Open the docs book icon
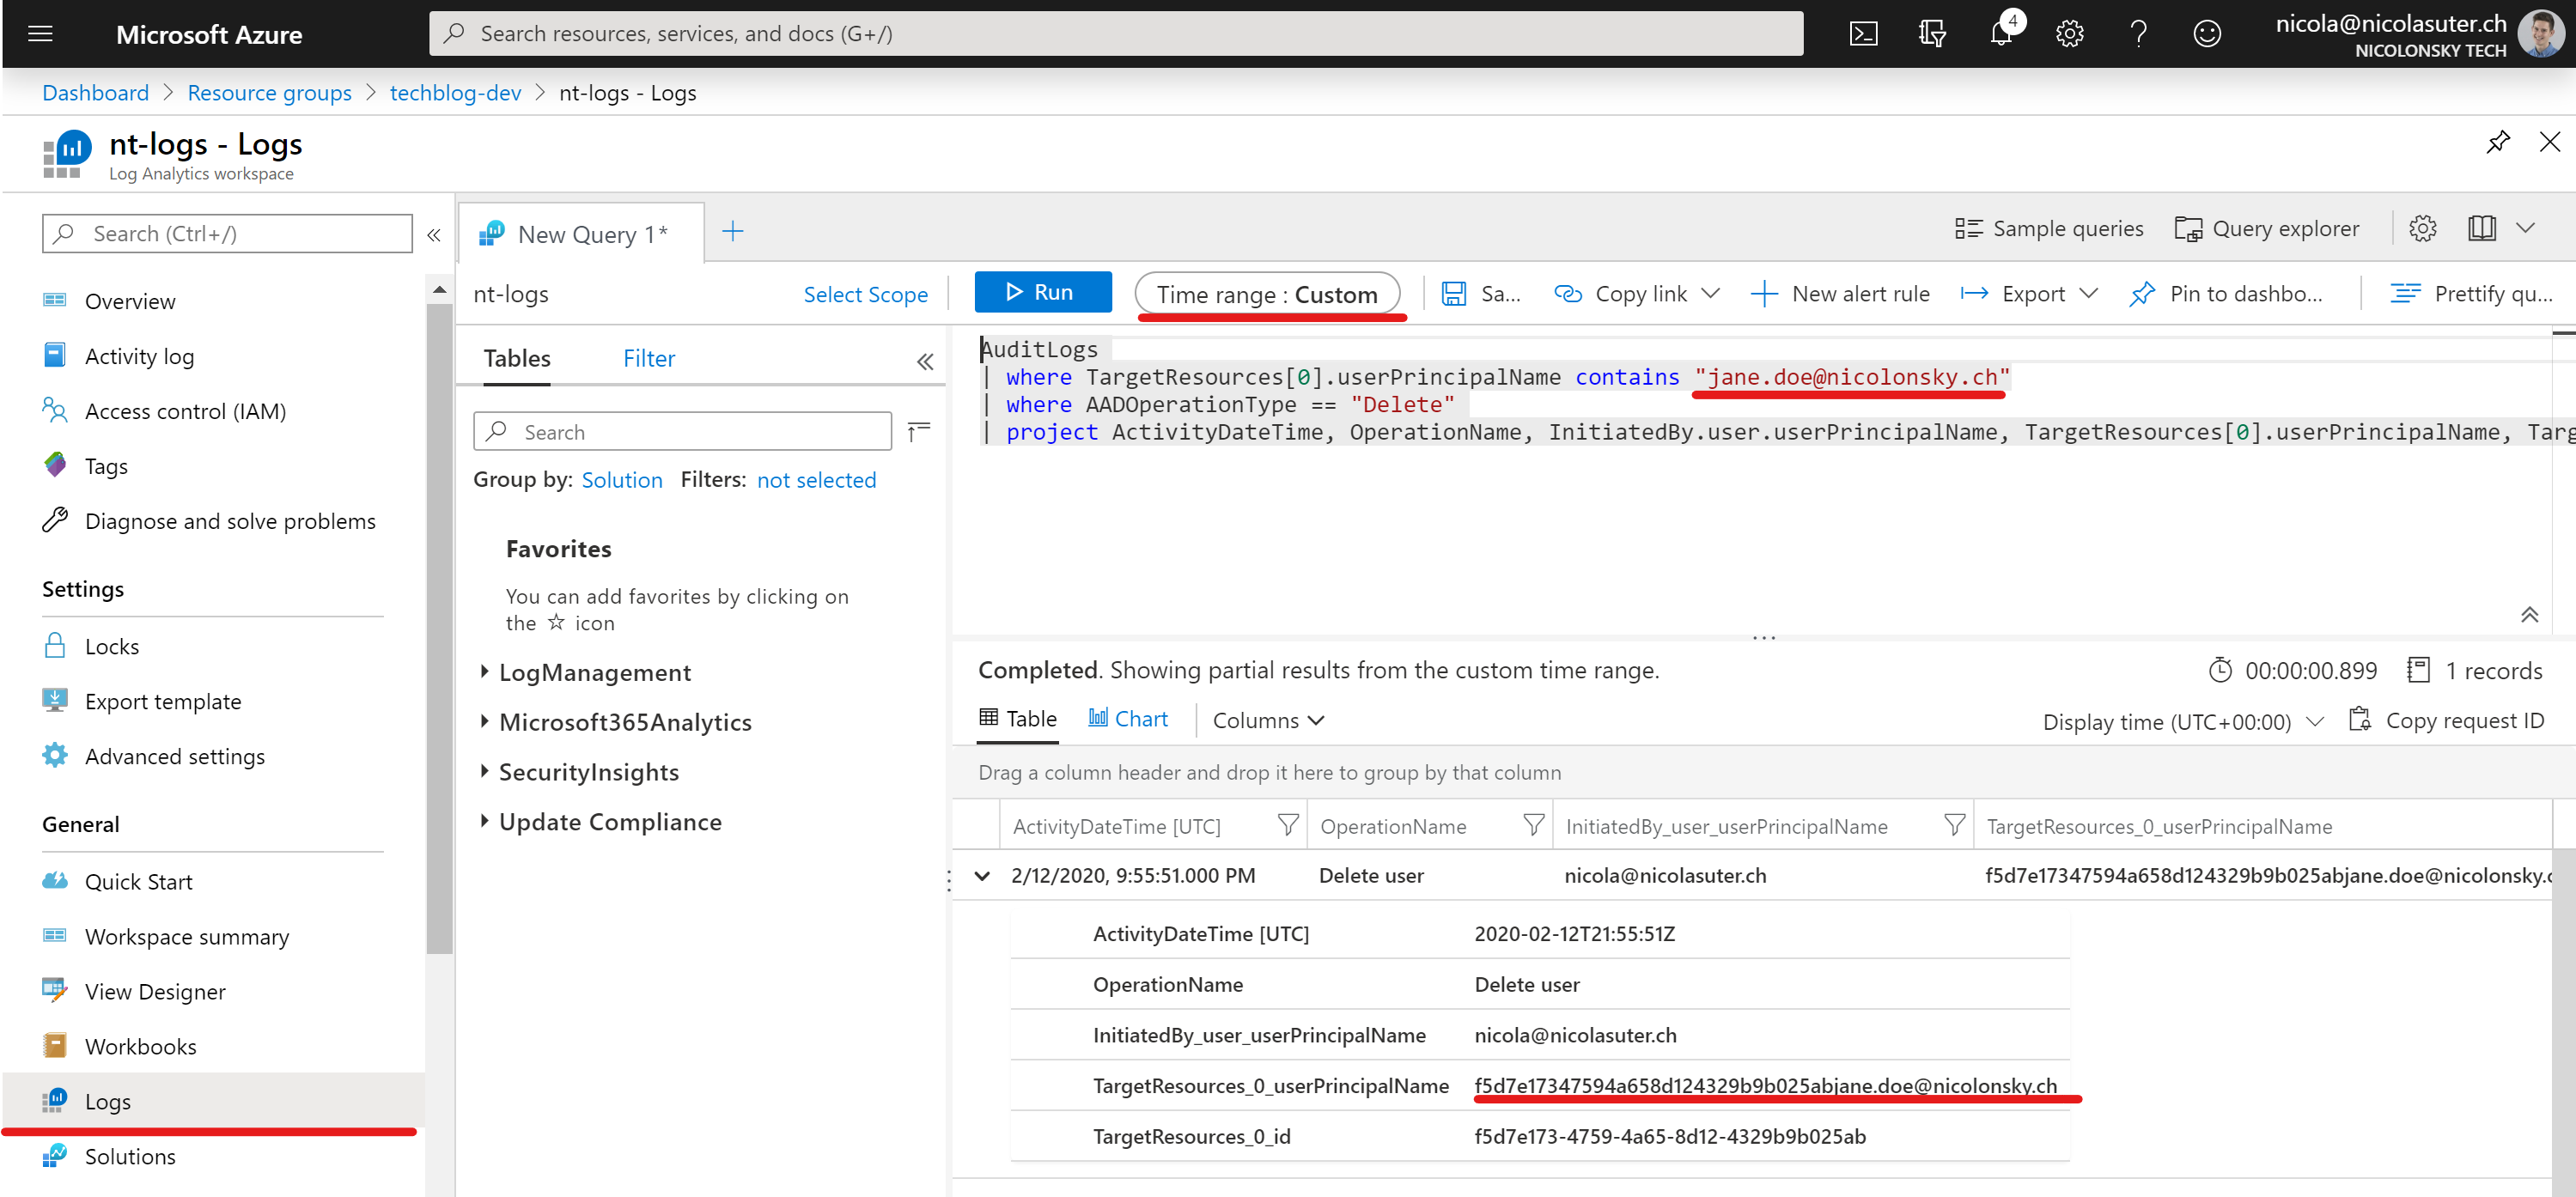The height and width of the screenshot is (1197, 2576). tap(2482, 229)
